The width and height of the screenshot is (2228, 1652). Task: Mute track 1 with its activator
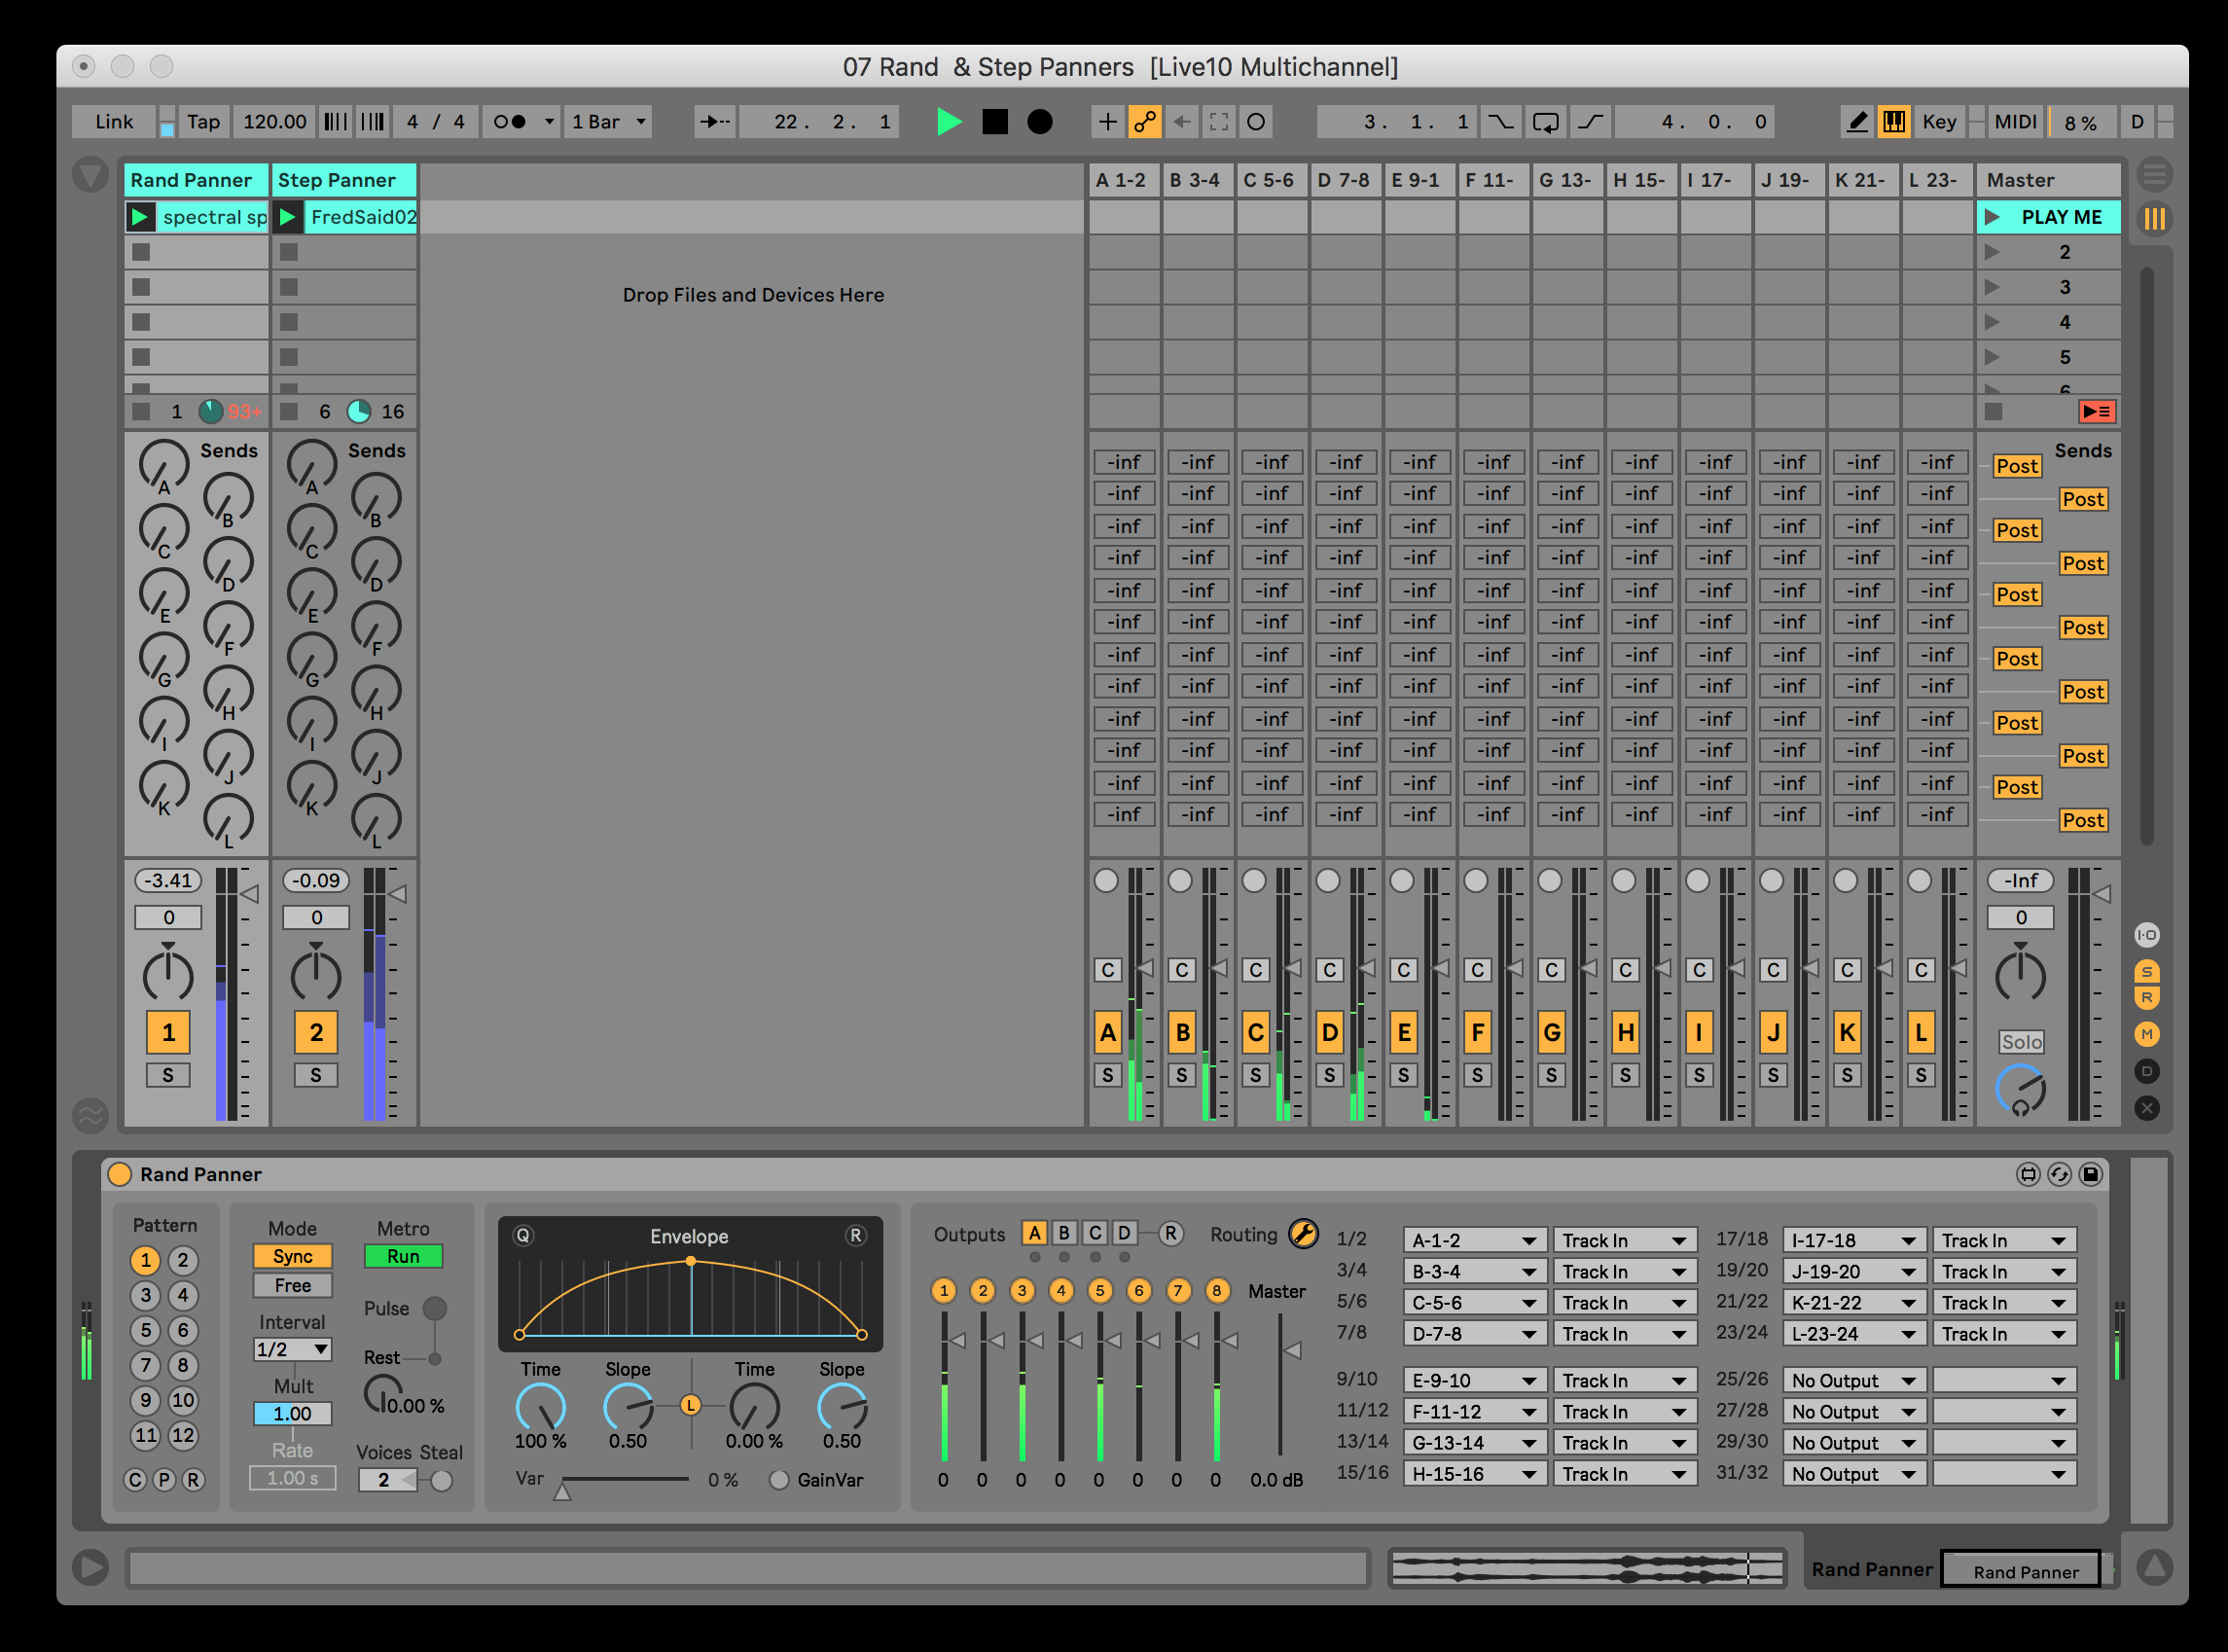coord(168,1033)
